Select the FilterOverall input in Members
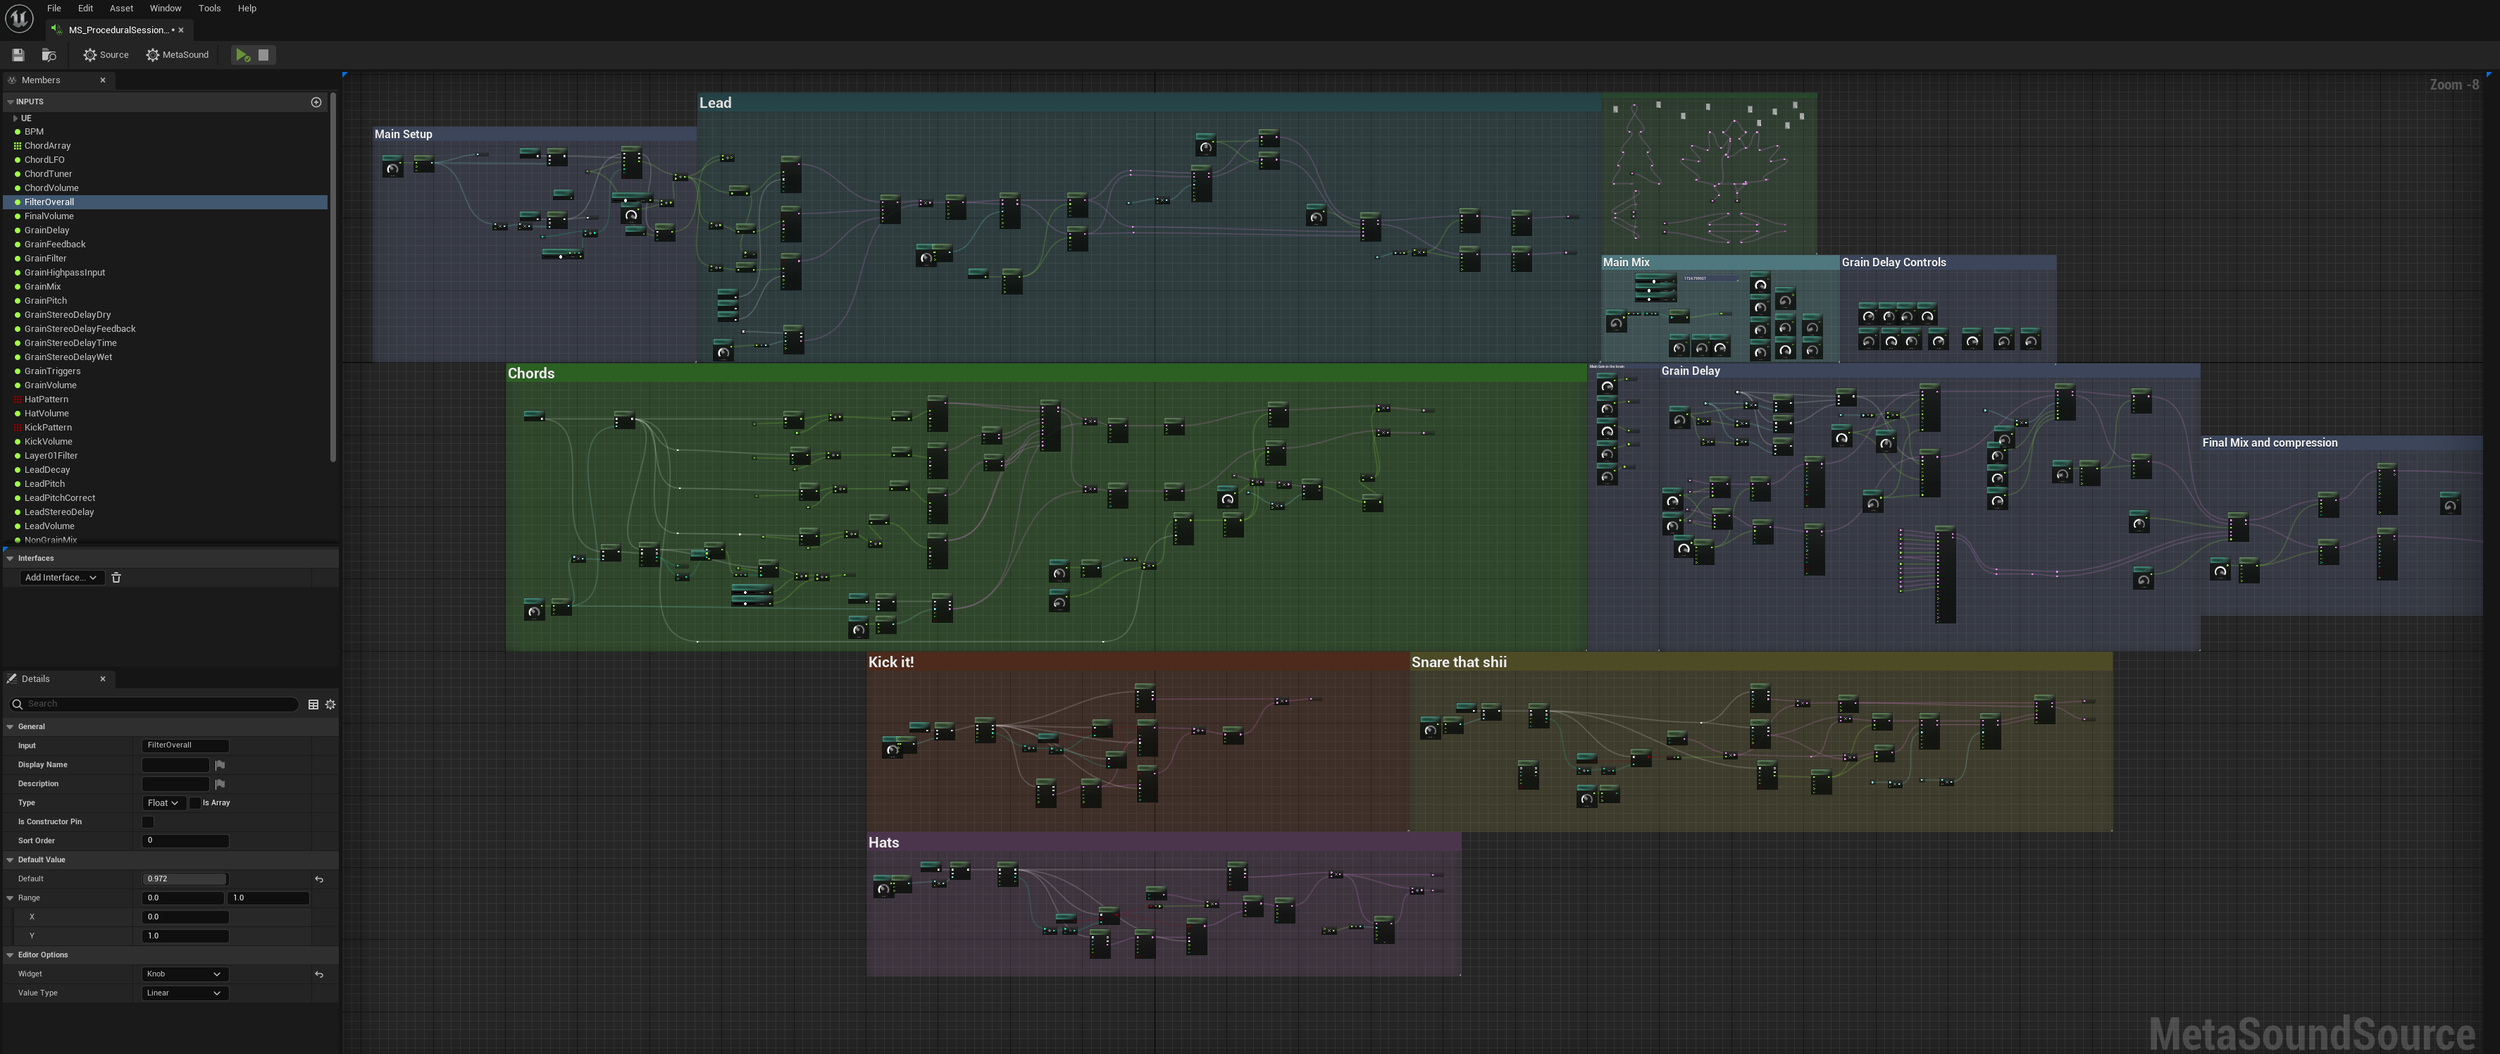The image size is (2500, 1054). pyautogui.click(x=166, y=202)
